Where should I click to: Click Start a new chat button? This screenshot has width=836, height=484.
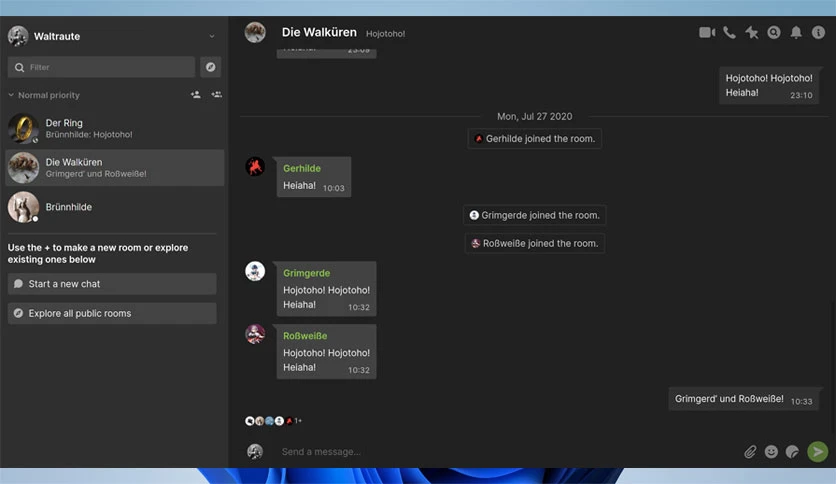tap(112, 284)
